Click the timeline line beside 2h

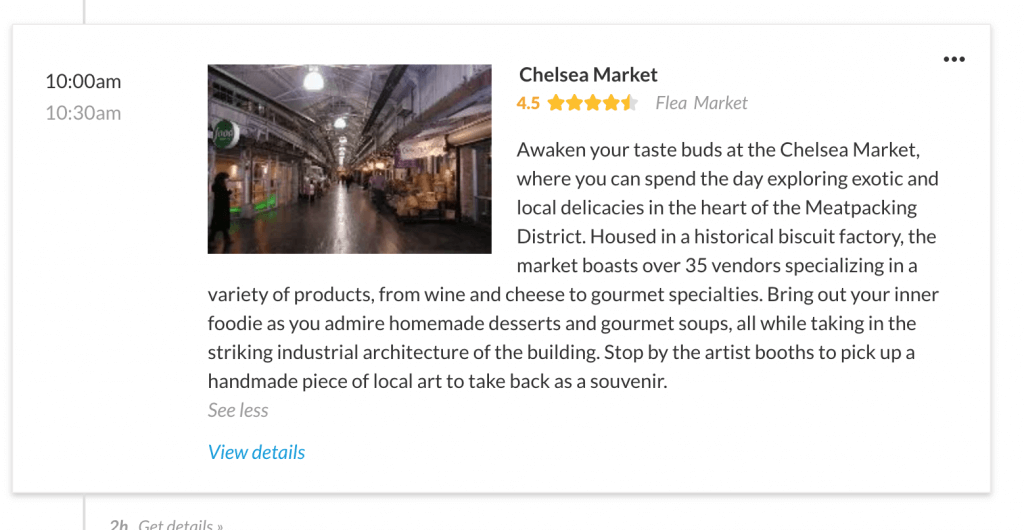(84, 515)
